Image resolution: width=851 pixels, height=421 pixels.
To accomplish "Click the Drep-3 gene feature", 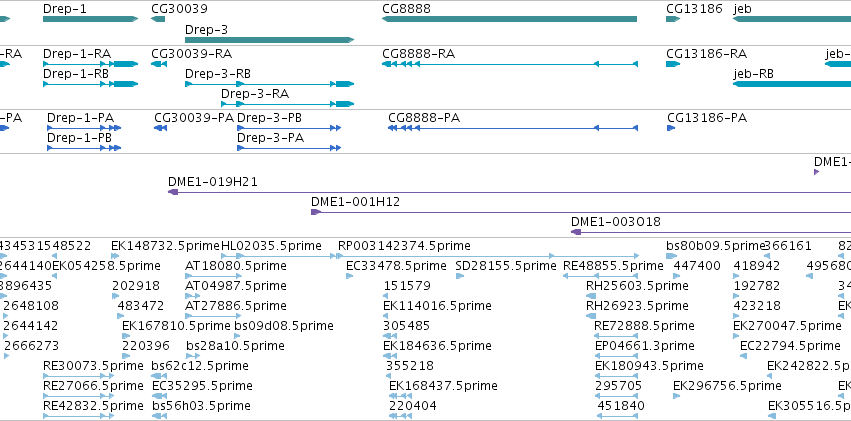I will [269, 40].
